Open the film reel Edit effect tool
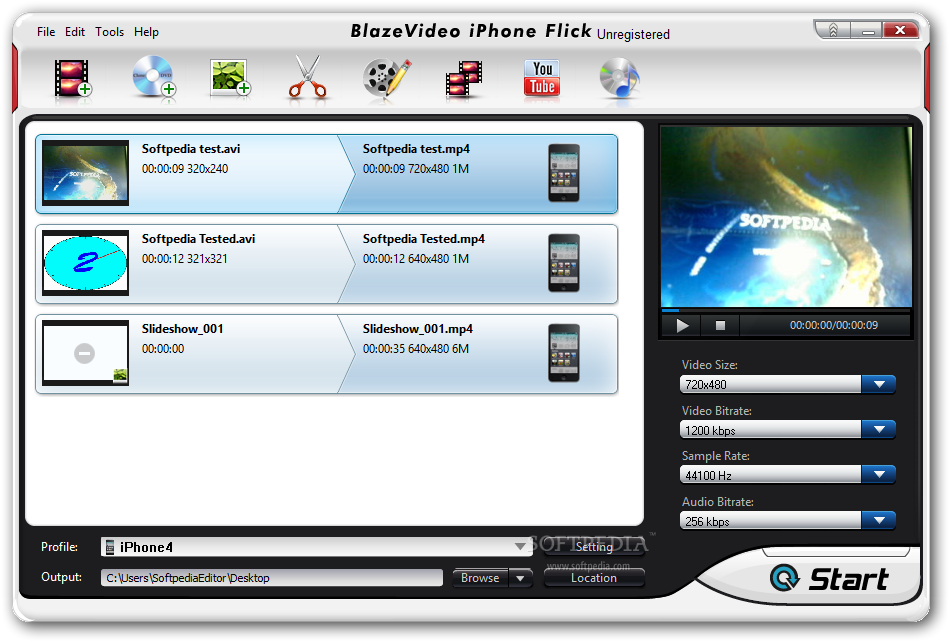The height and width of the screenshot is (642, 950). 387,78
